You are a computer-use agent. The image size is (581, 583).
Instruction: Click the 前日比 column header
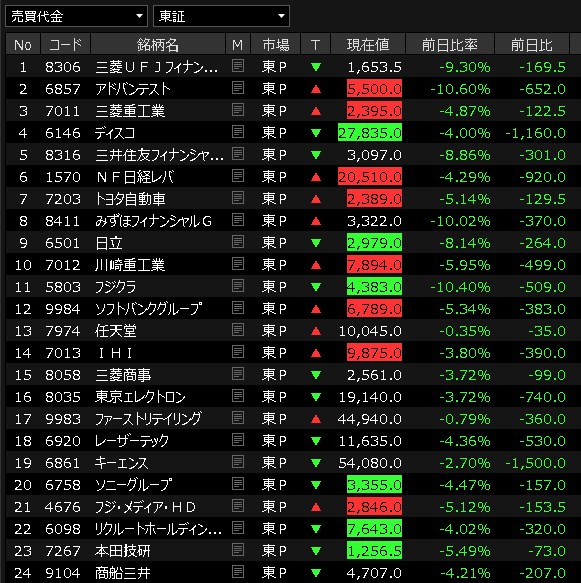(x=532, y=45)
